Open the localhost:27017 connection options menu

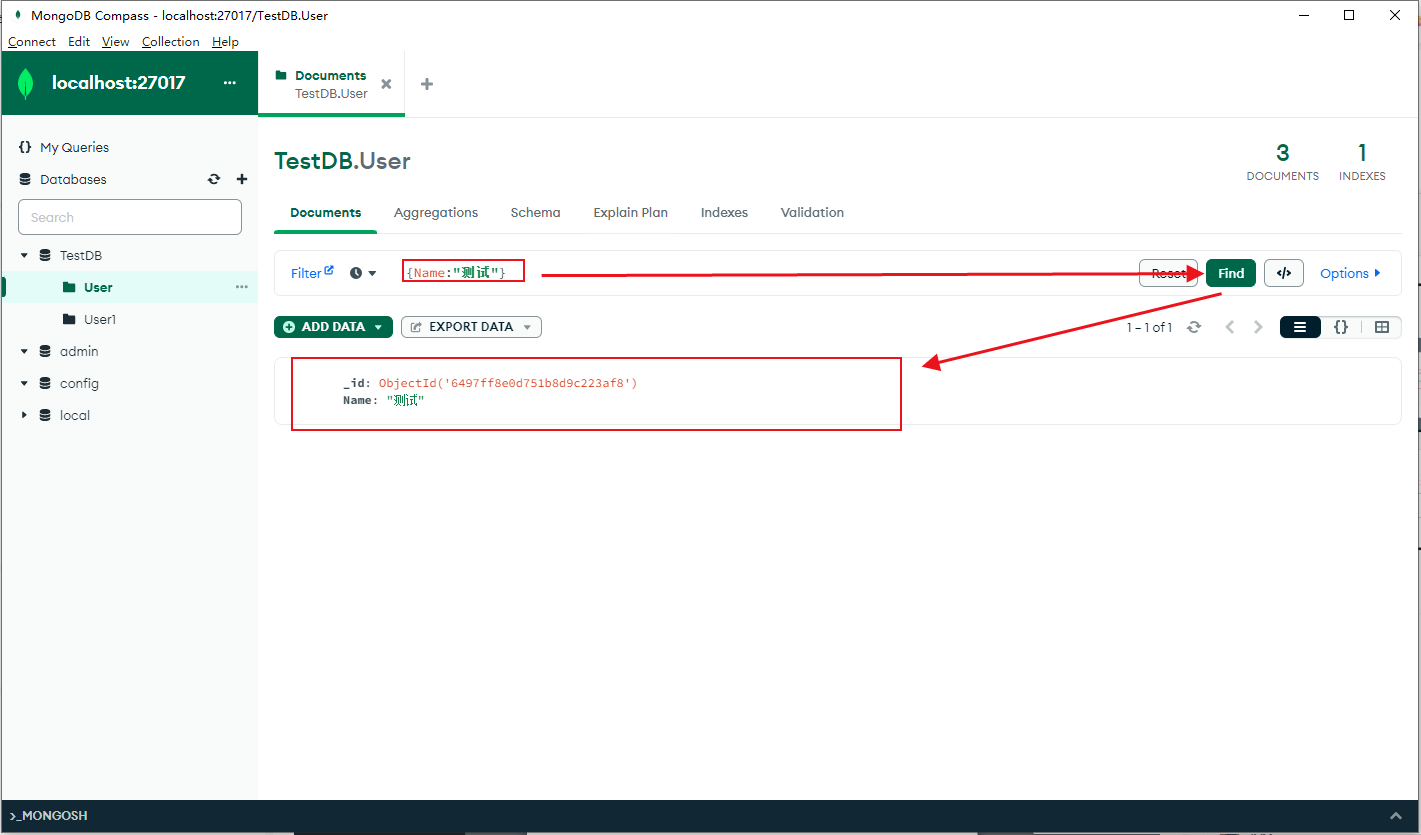click(x=229, y=83)
